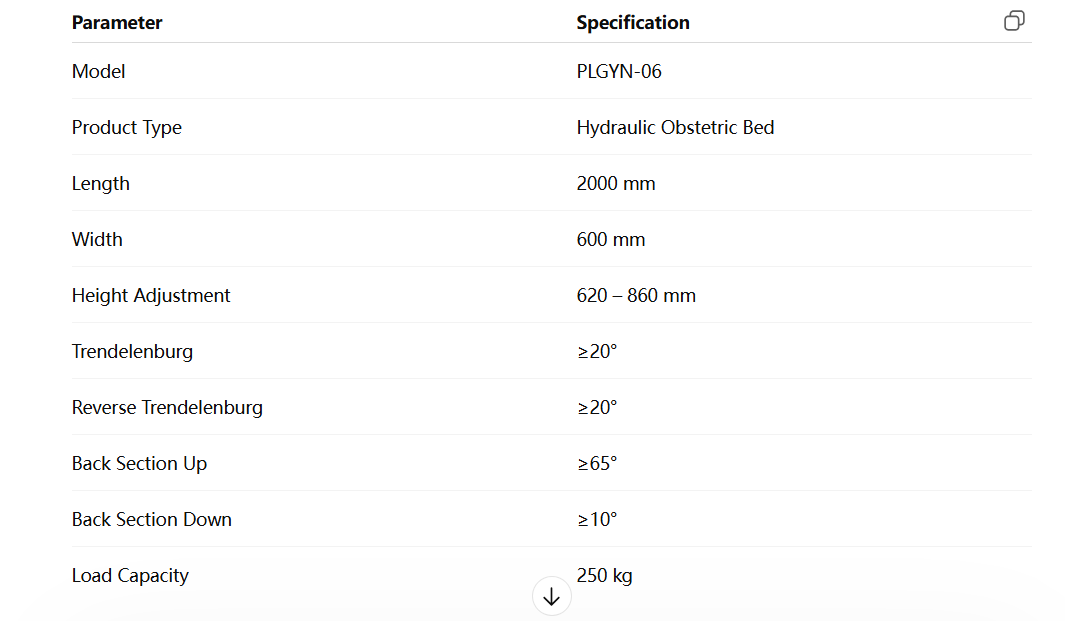Click the Reverse Trendelenburg label
The width and height of the screenshot is (1065, 621).
167,407
